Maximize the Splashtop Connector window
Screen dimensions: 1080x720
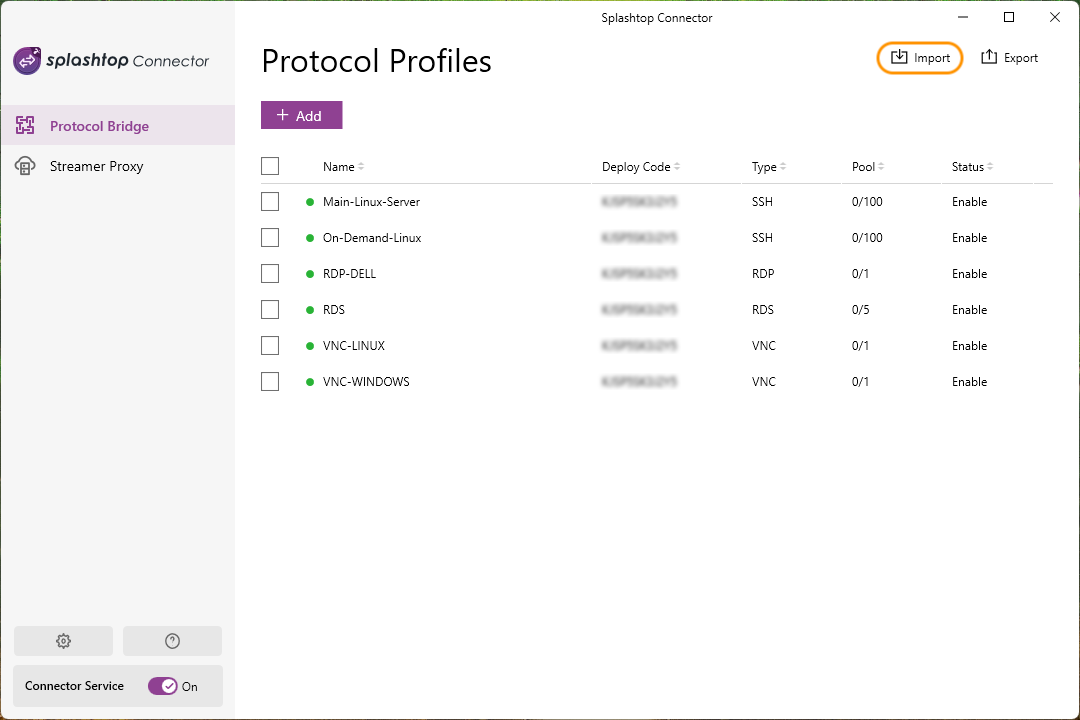coord(1008,17)
